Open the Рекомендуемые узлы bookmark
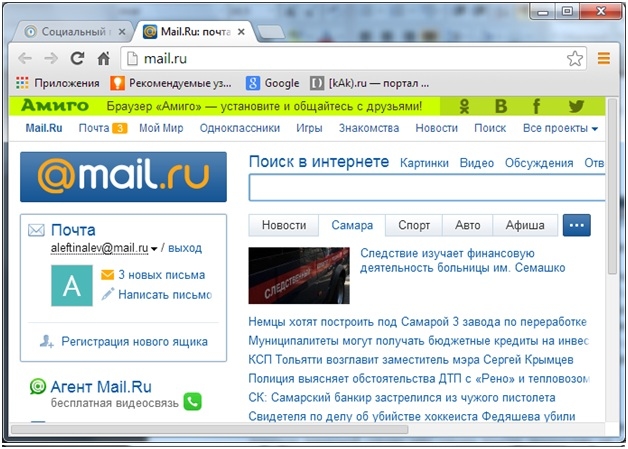This screenshot has height=449, width=628. pyautogui.click(x=171, y=83)
